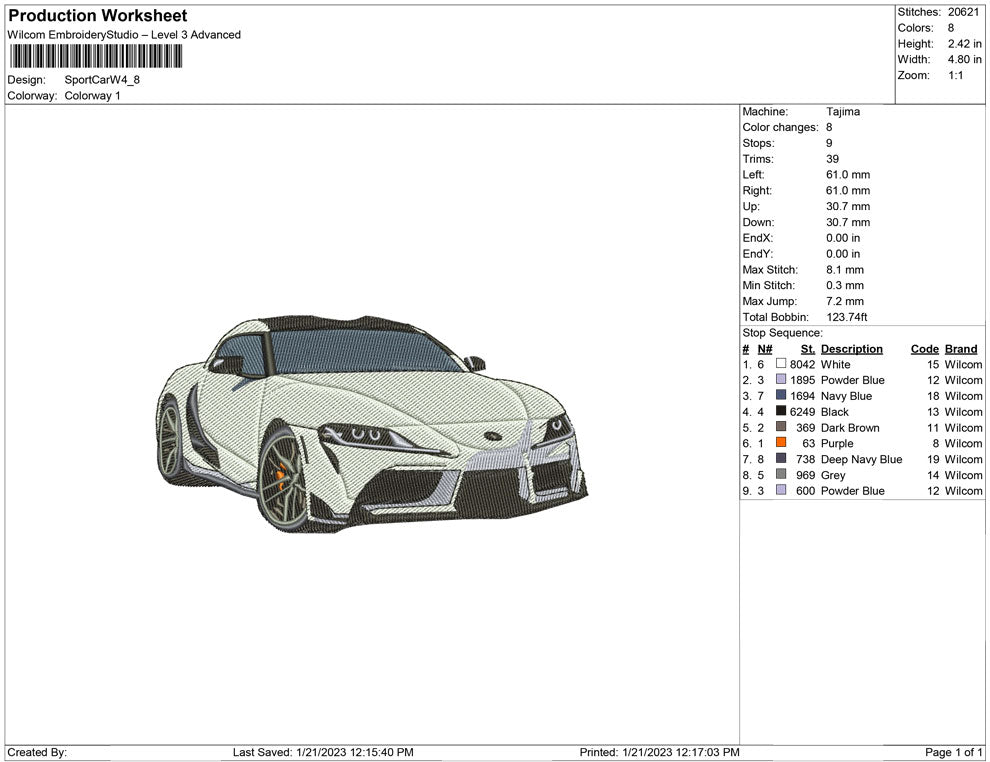The height and width of the screenshot is (762, 990).
Task: Click the Code column header
Action: point(924,349)
